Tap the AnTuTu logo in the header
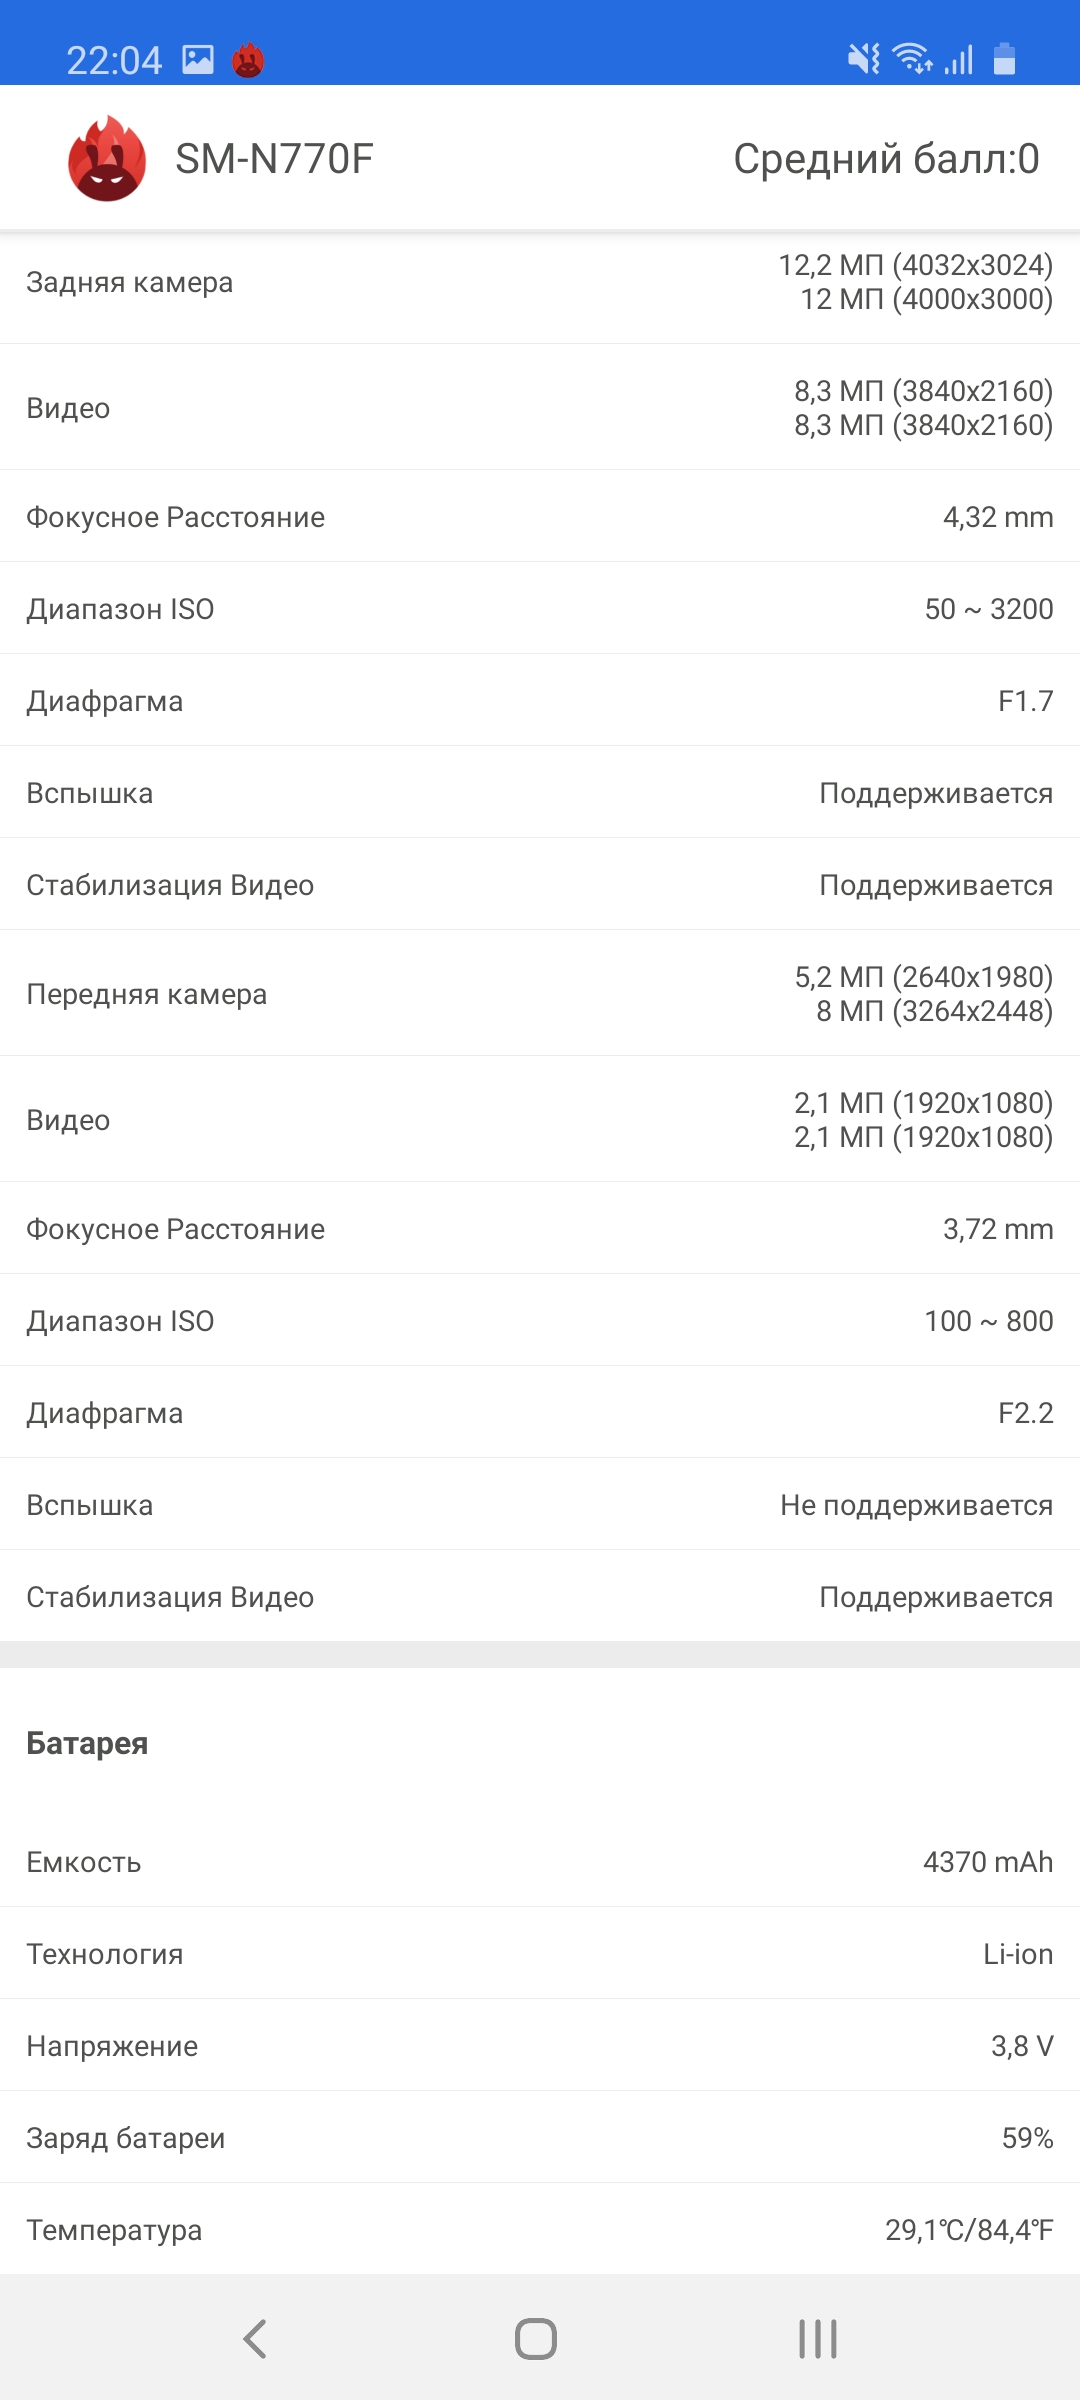The height and width of the screenshot is (2400, 1080). point(107,159)
